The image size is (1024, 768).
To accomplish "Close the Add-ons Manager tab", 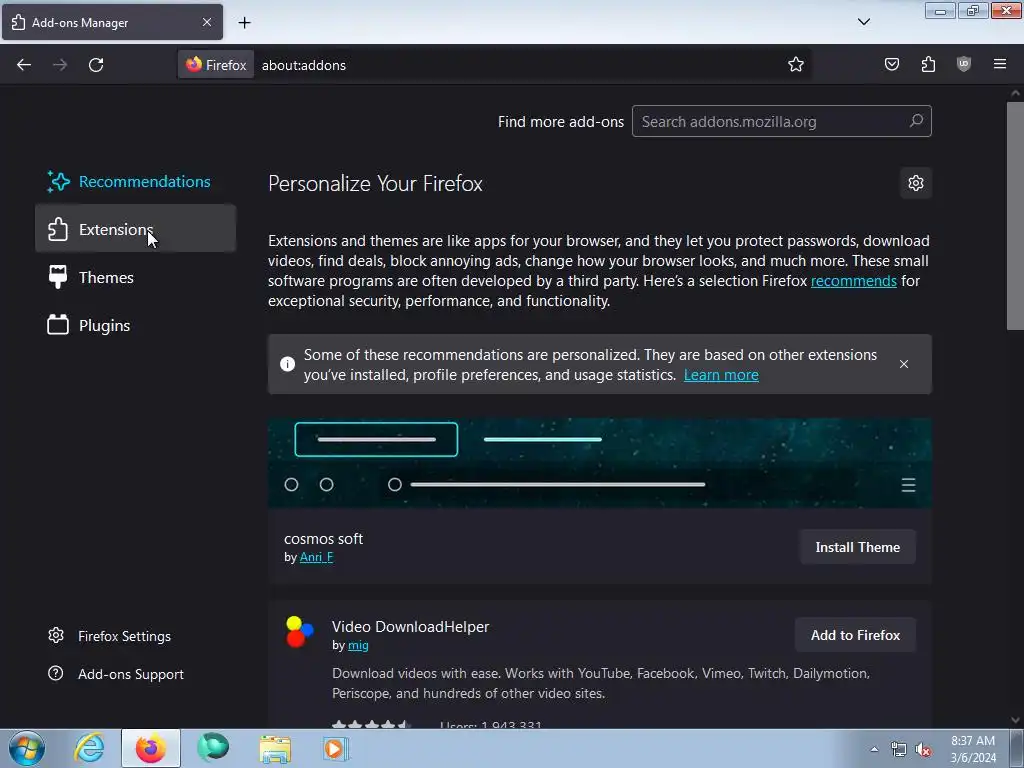I will pyautogui.click(x=206, y=22).
